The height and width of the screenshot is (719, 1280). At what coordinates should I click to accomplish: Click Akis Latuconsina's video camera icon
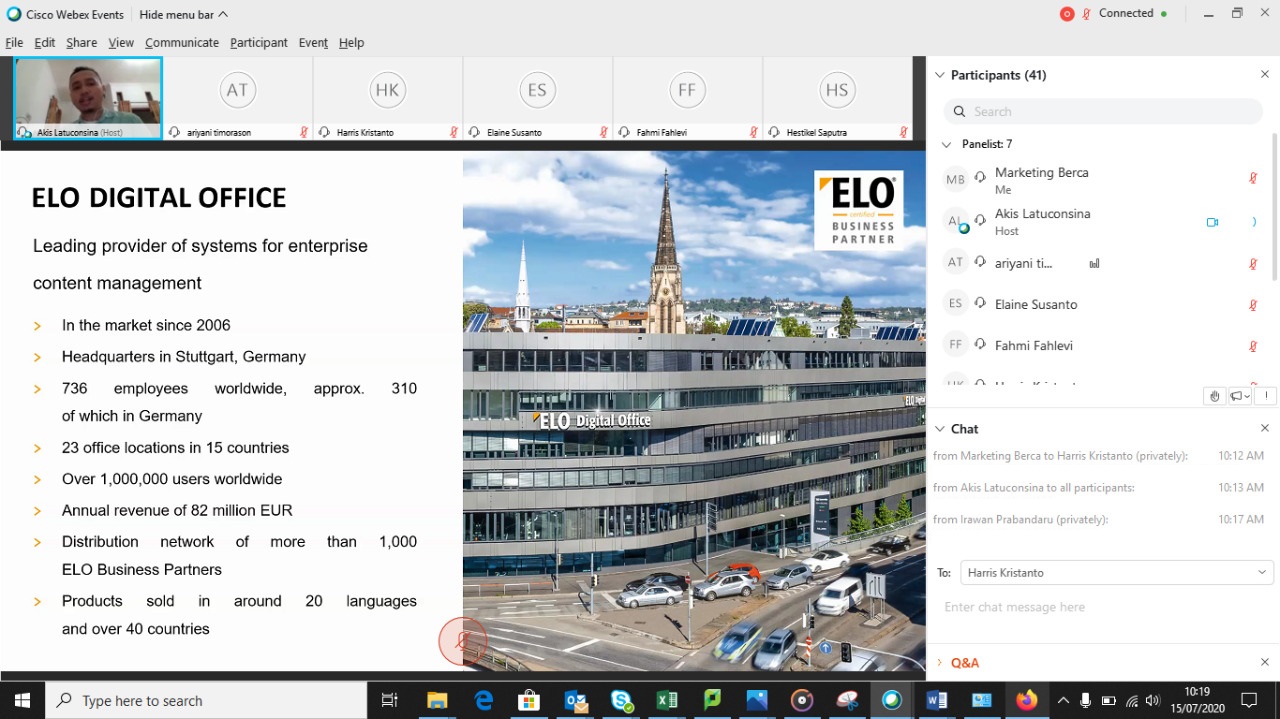[x=1212, y=222]
